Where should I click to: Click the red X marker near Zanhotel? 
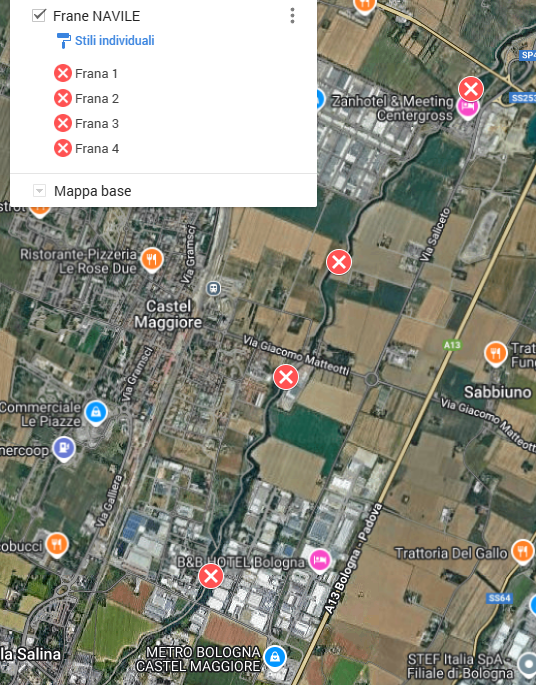click(471, 89)
